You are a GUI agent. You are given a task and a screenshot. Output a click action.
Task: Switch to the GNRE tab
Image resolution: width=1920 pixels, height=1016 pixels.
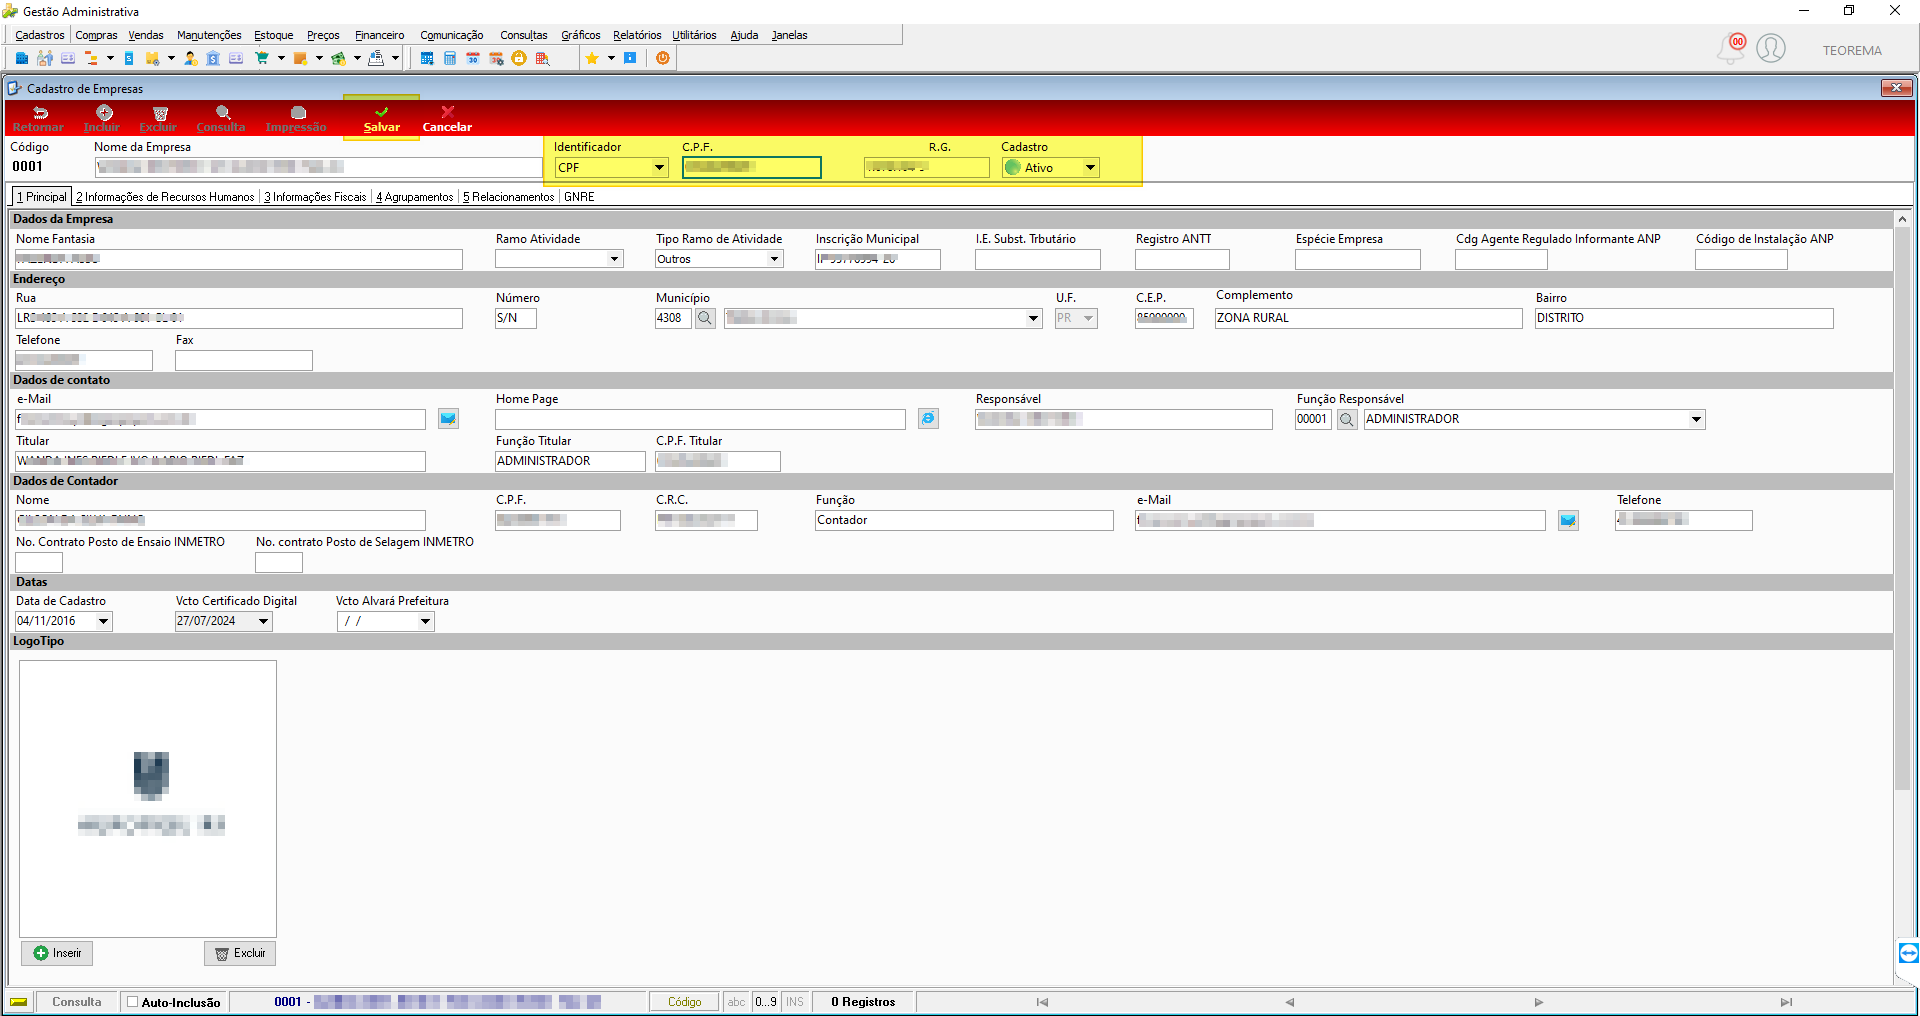[579, 197]
